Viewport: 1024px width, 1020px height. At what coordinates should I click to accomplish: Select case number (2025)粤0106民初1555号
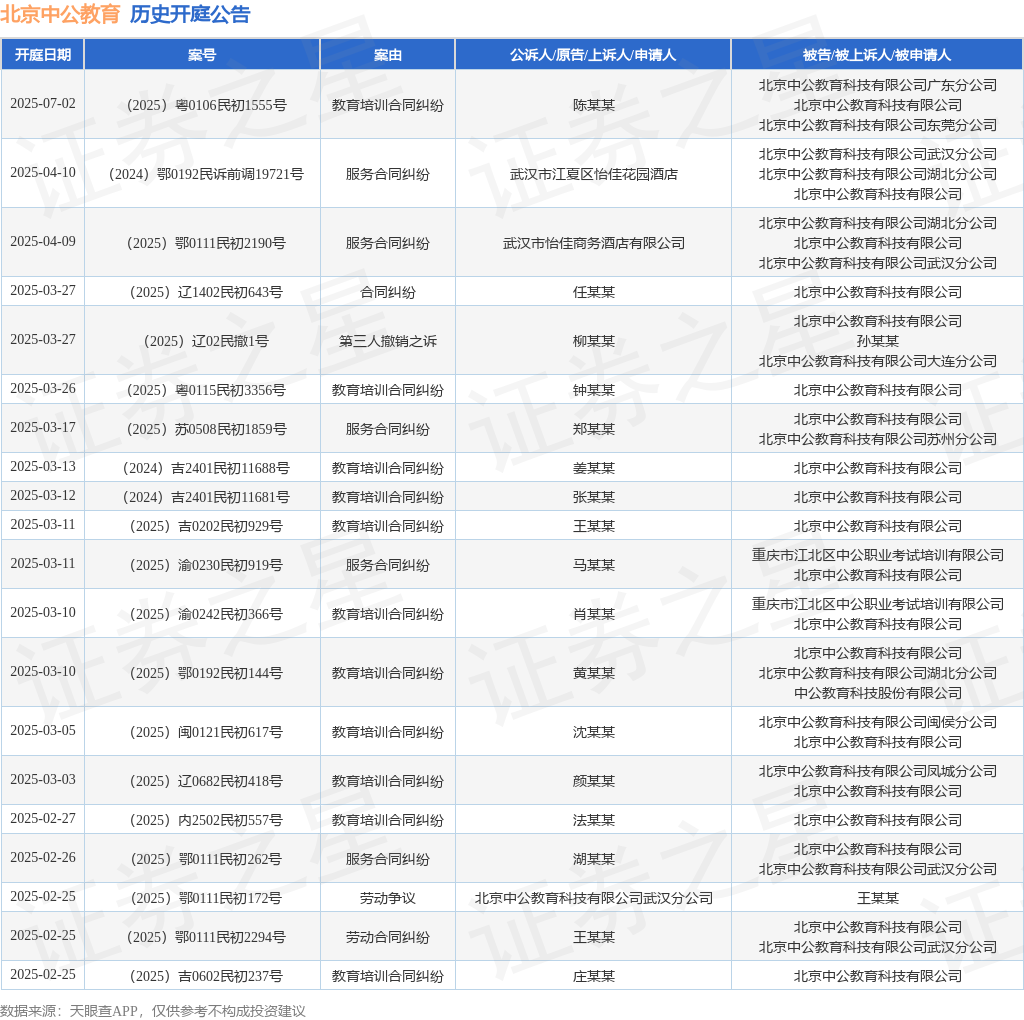(x=206, y=105)
